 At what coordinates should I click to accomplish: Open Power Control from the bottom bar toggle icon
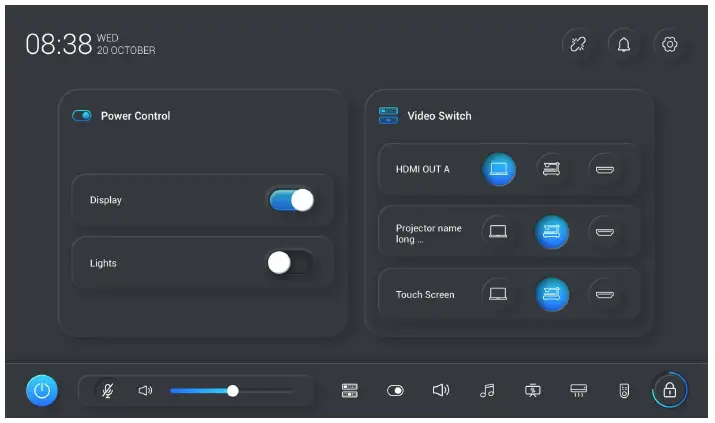click(395, 391)
